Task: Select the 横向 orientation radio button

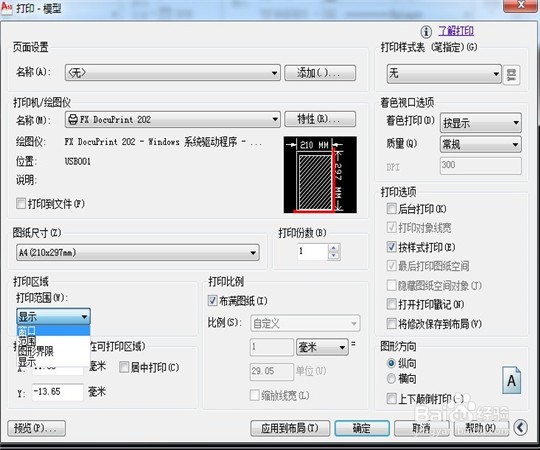Action: pyautogui.click(x=391, y=379)
